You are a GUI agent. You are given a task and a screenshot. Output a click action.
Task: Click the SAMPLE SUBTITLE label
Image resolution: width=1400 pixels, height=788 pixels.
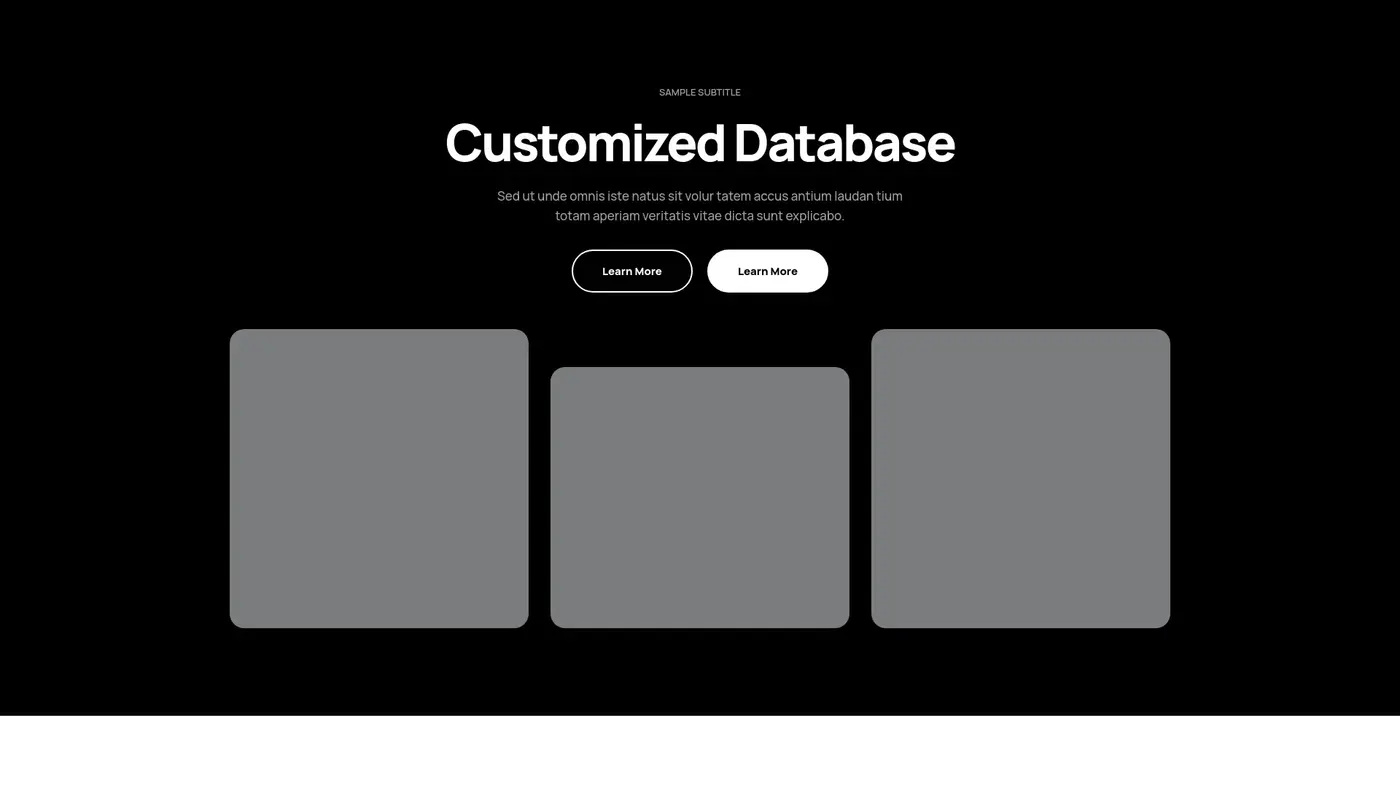(x=699, y=92)
